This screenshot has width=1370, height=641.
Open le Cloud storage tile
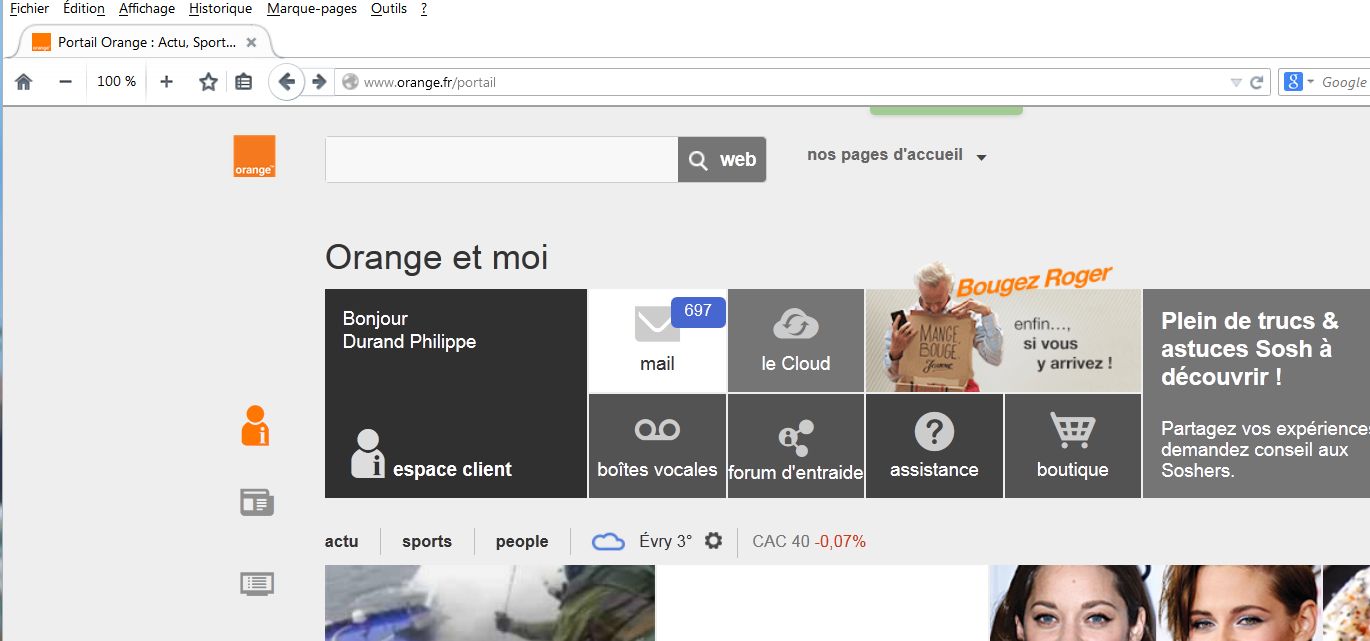pos(796,341)
